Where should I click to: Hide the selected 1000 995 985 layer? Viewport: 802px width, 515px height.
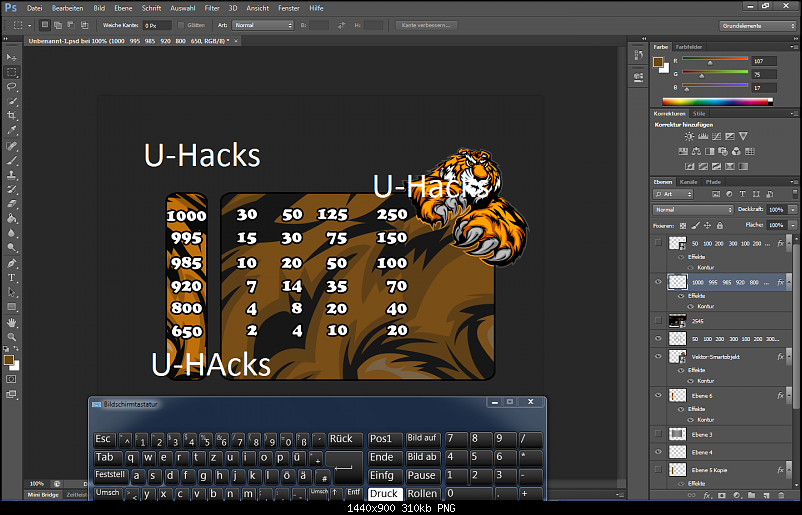point(658,282)
